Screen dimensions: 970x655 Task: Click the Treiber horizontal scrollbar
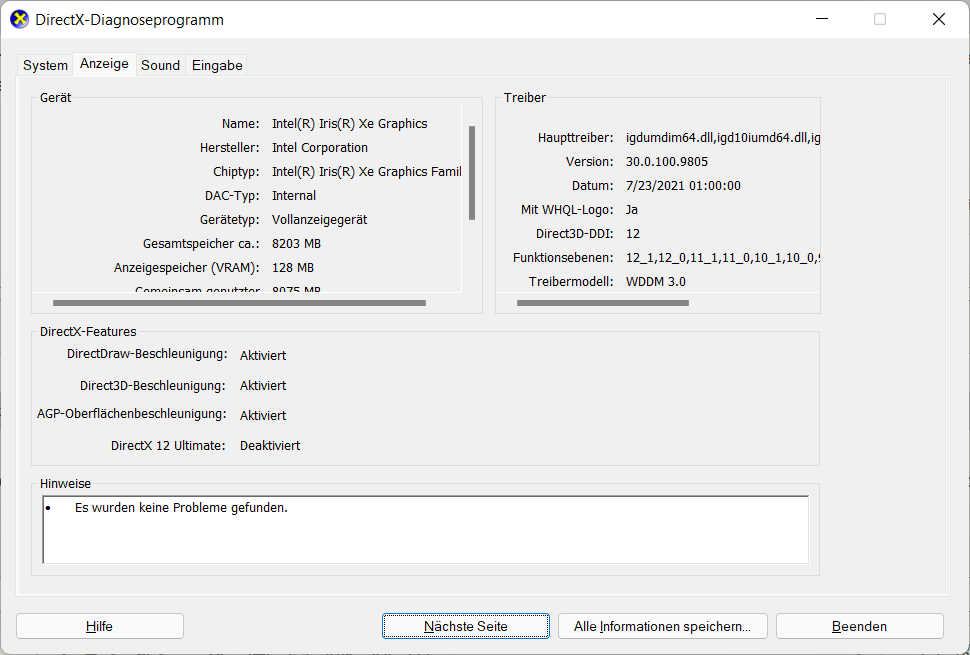[x=603, y=303]
